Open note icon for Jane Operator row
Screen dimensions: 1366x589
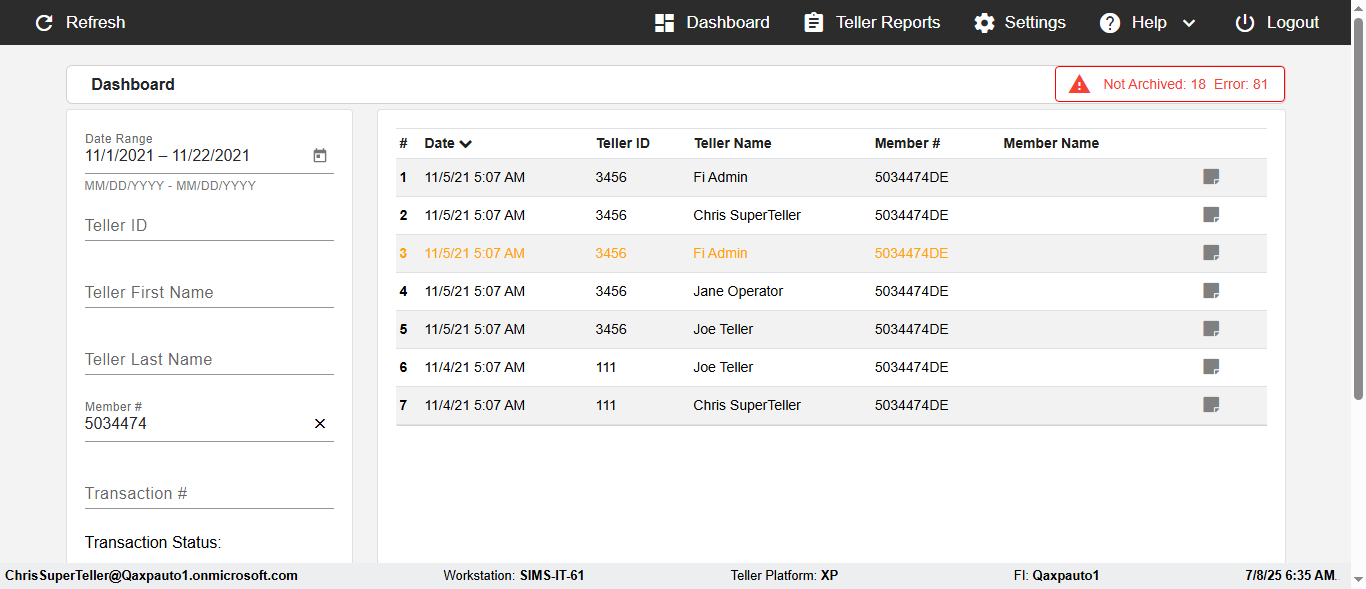[1211, 291]
